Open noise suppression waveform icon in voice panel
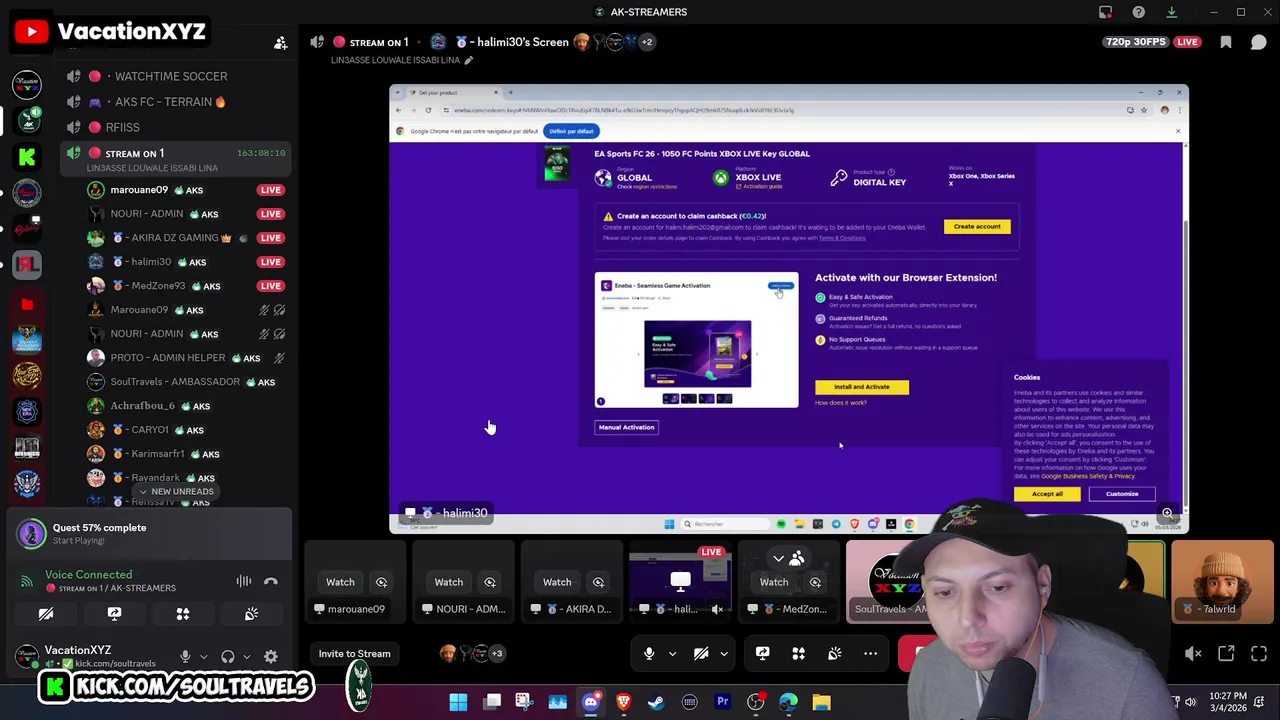Viewport: 1280px width, 720px height. point(243,581)
